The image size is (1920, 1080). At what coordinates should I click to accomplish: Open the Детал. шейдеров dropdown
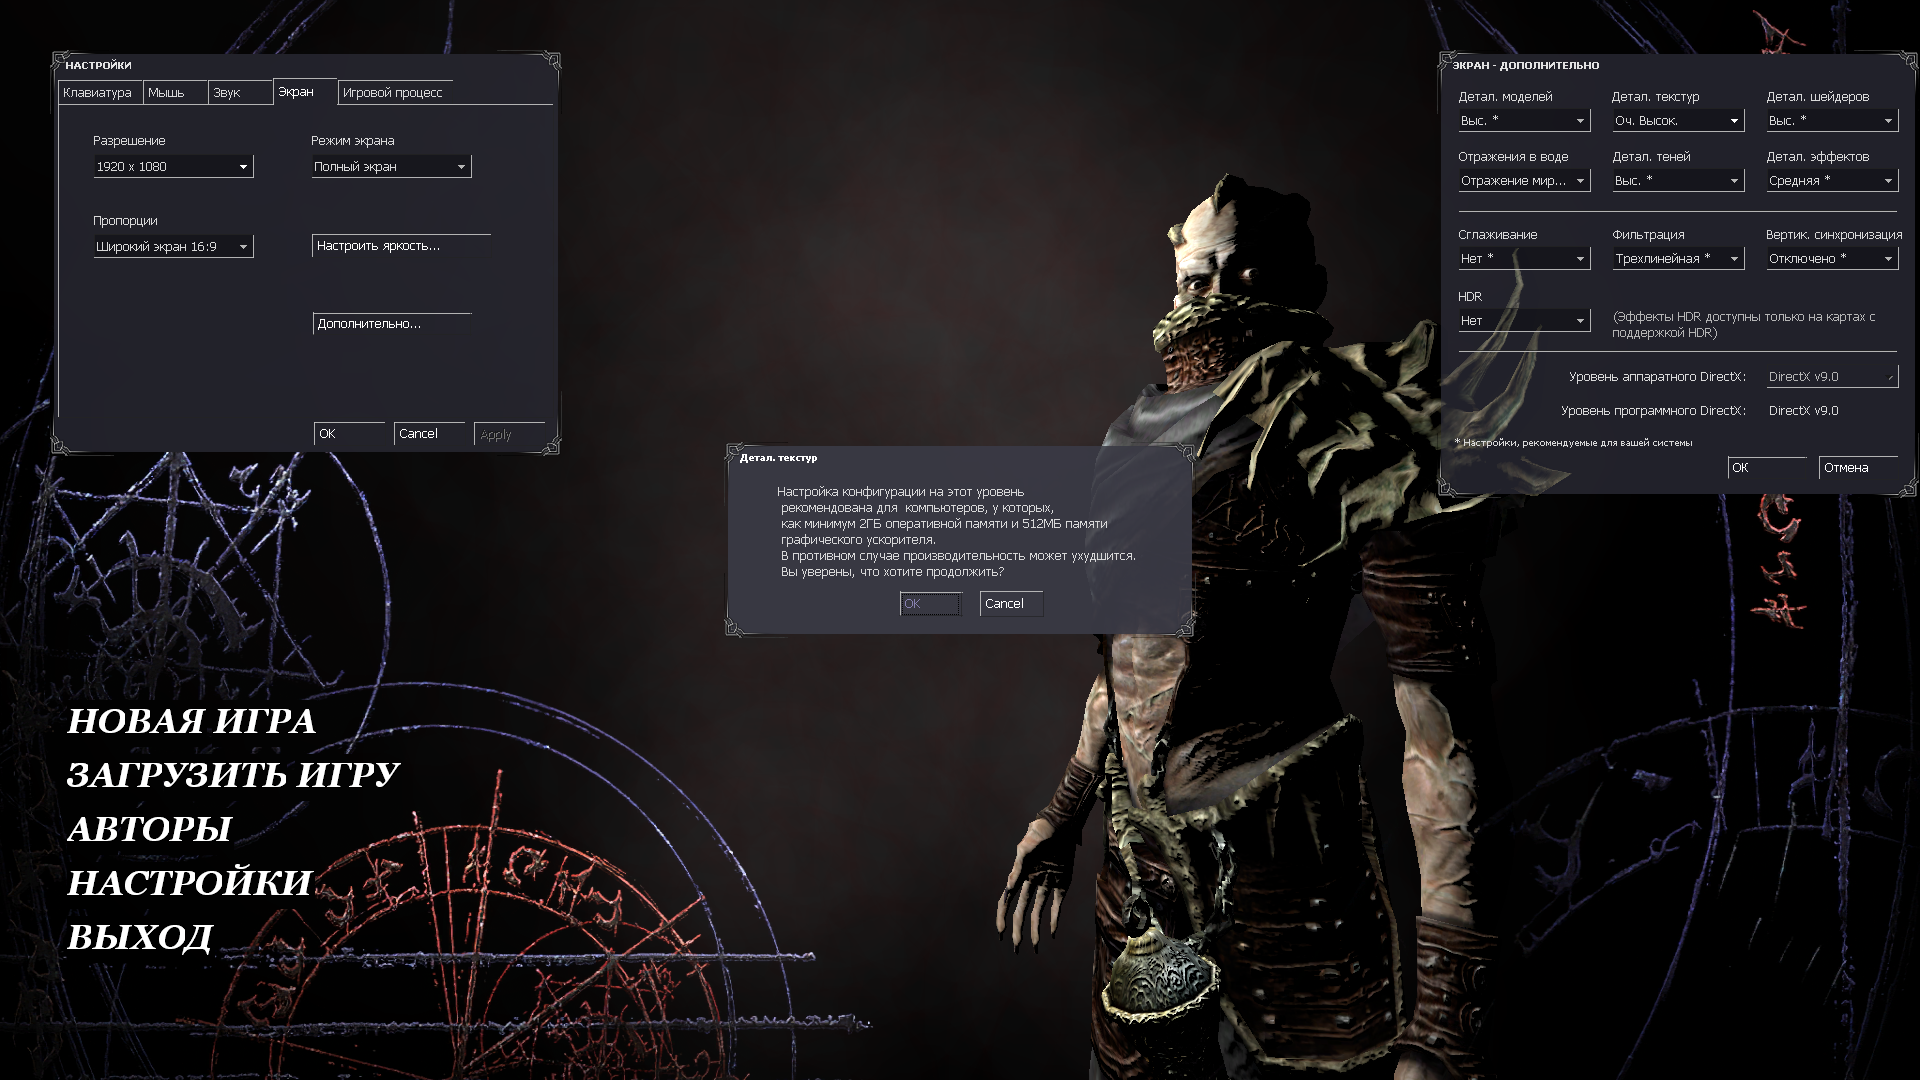(x=1832, y=121)
